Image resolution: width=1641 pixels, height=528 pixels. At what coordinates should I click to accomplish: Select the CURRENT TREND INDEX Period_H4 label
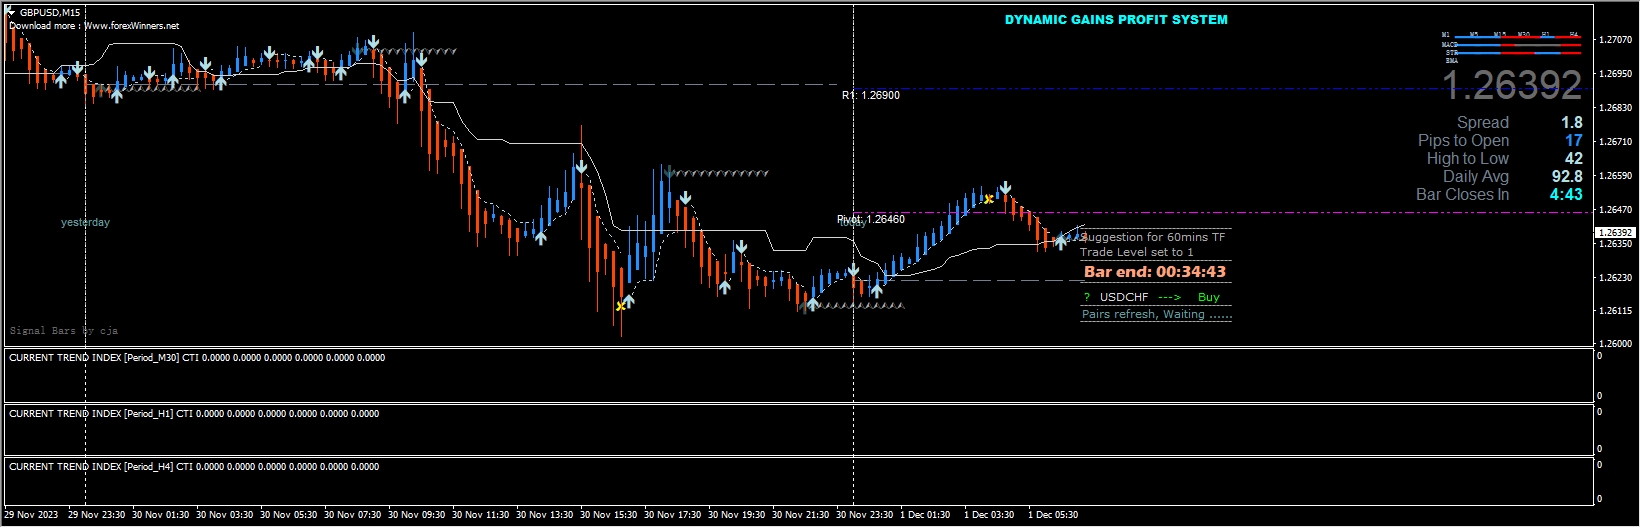[194, 466]
